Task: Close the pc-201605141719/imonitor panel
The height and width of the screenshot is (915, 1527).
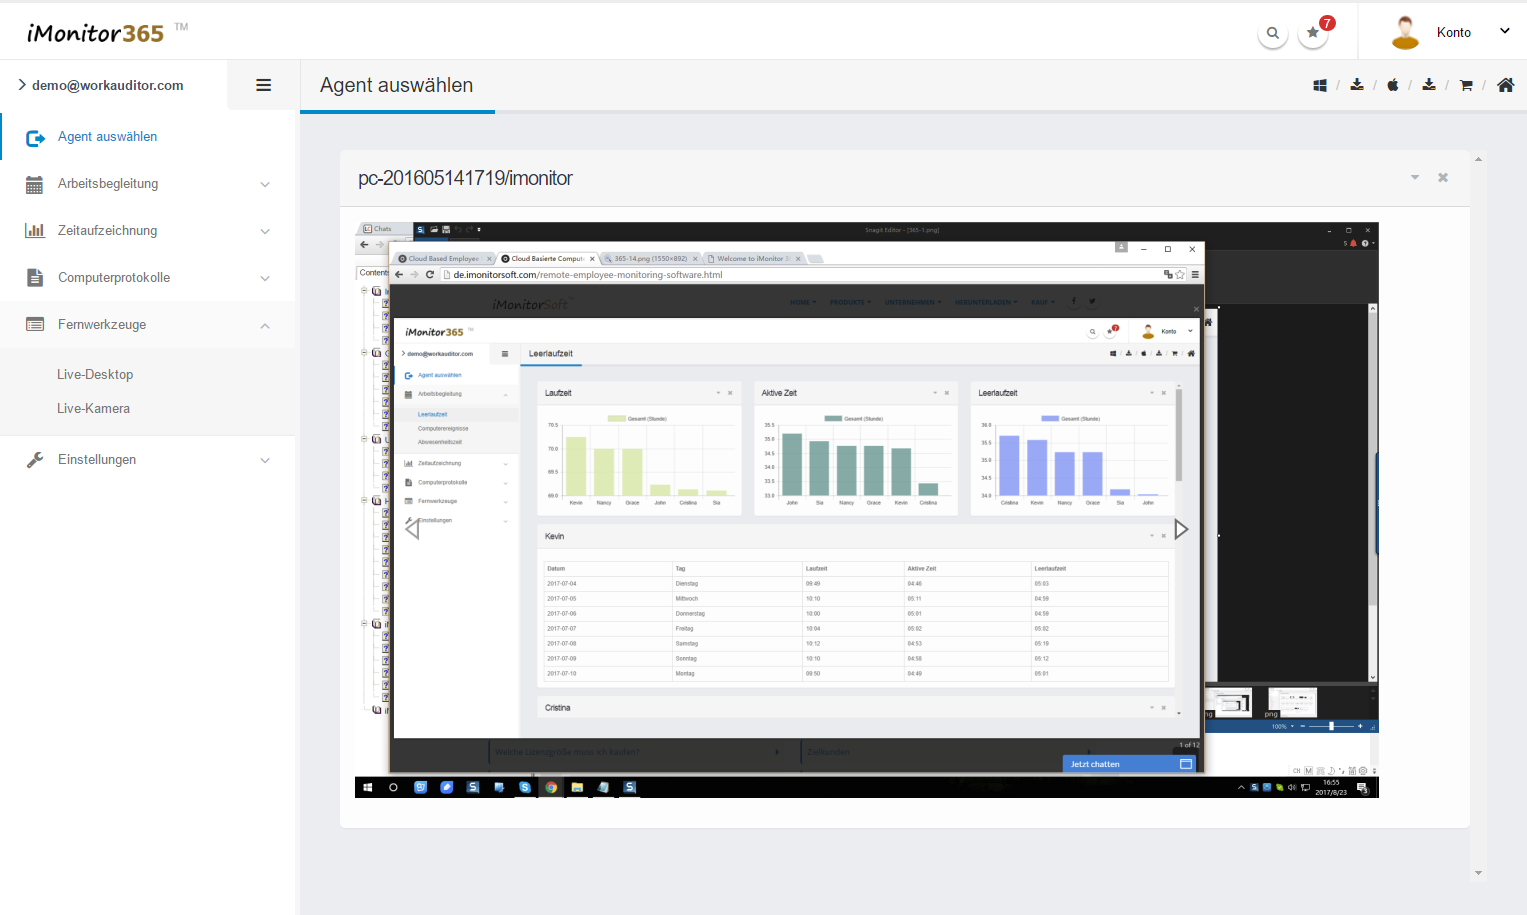Action: pos(1443,178)
